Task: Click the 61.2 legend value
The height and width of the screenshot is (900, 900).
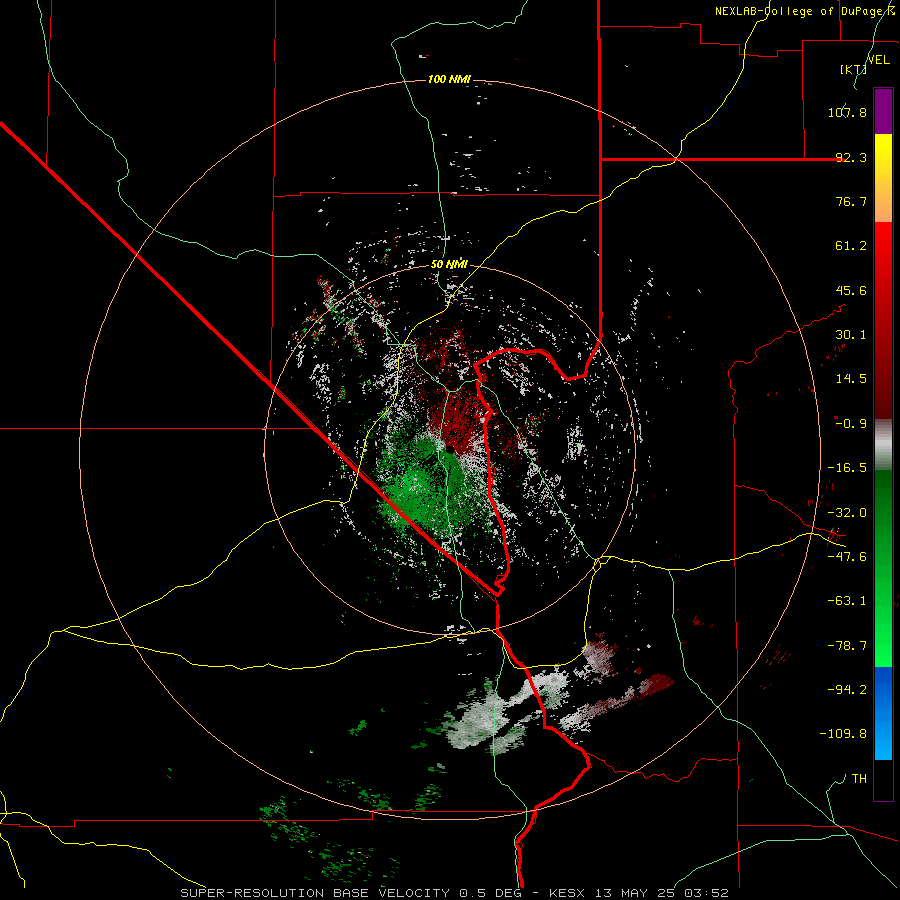Action: [x=851, y=246]
